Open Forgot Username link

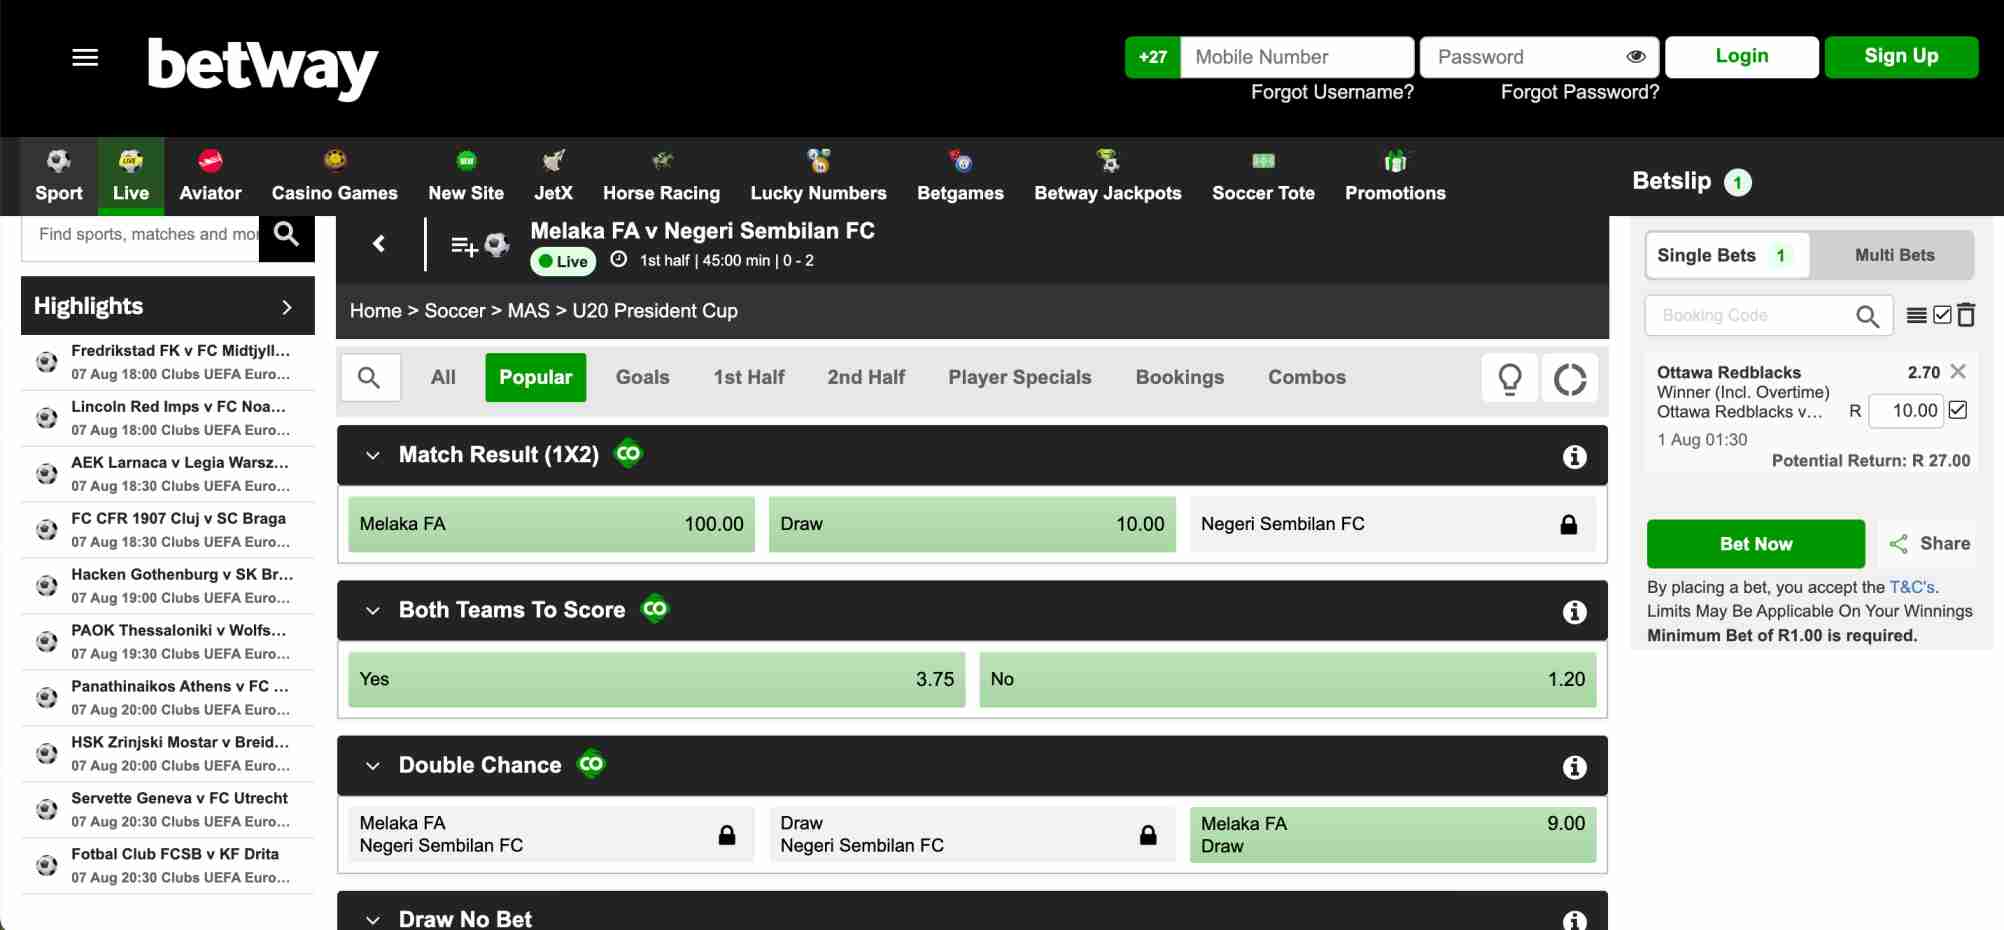coord(1332,92)
